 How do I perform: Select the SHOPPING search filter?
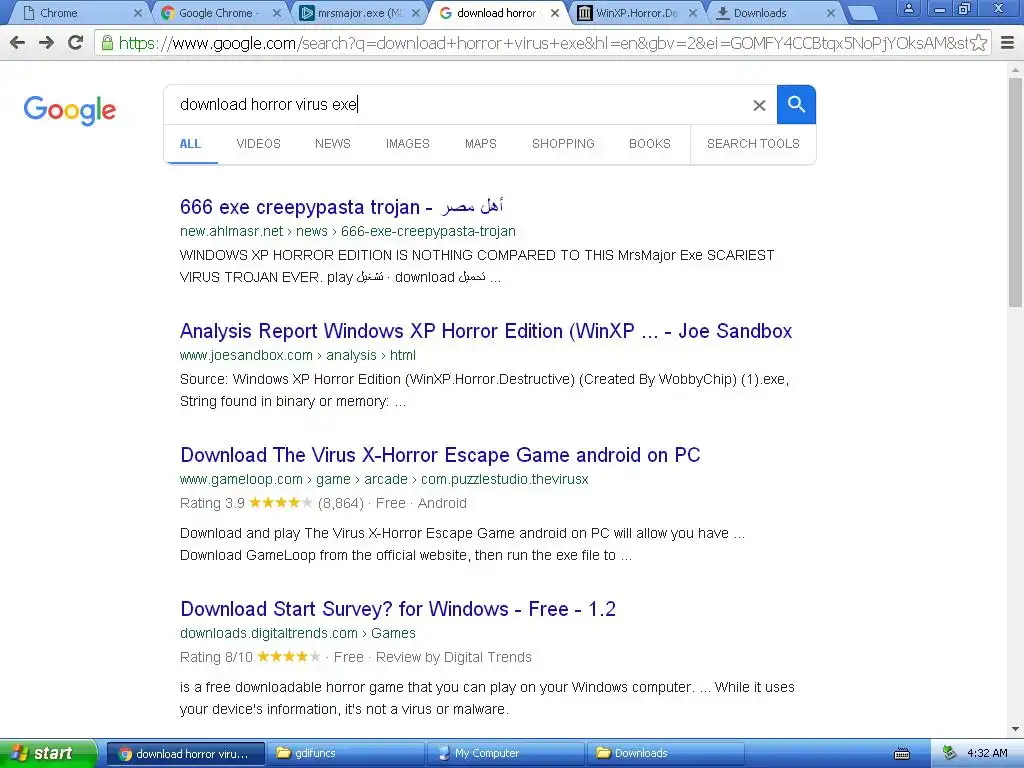pos(563,144)
